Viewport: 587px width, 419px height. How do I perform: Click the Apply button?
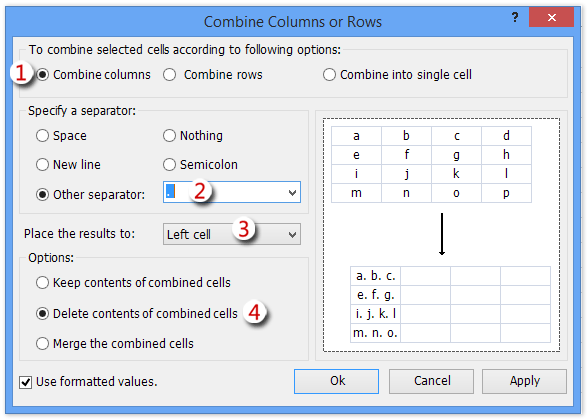[x=524, y=381]
